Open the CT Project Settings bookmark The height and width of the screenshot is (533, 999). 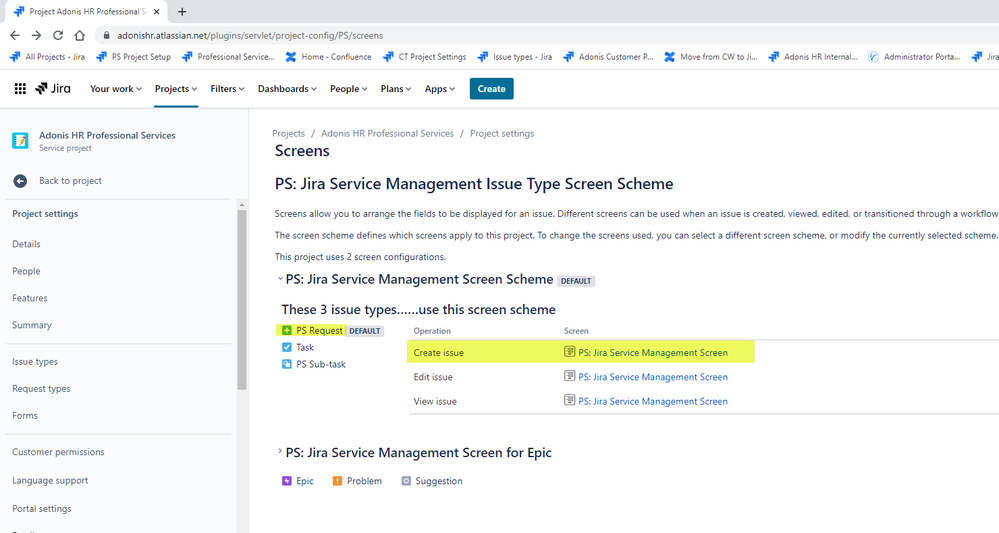[425, 57]
